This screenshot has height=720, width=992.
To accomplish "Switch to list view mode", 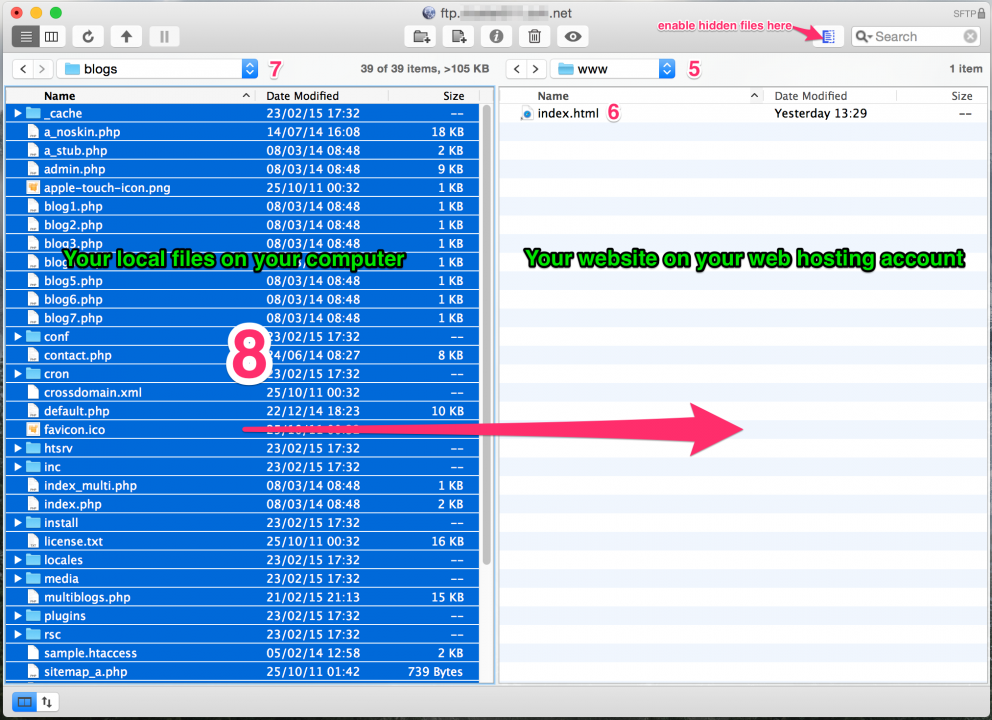I will pos(26,37).
